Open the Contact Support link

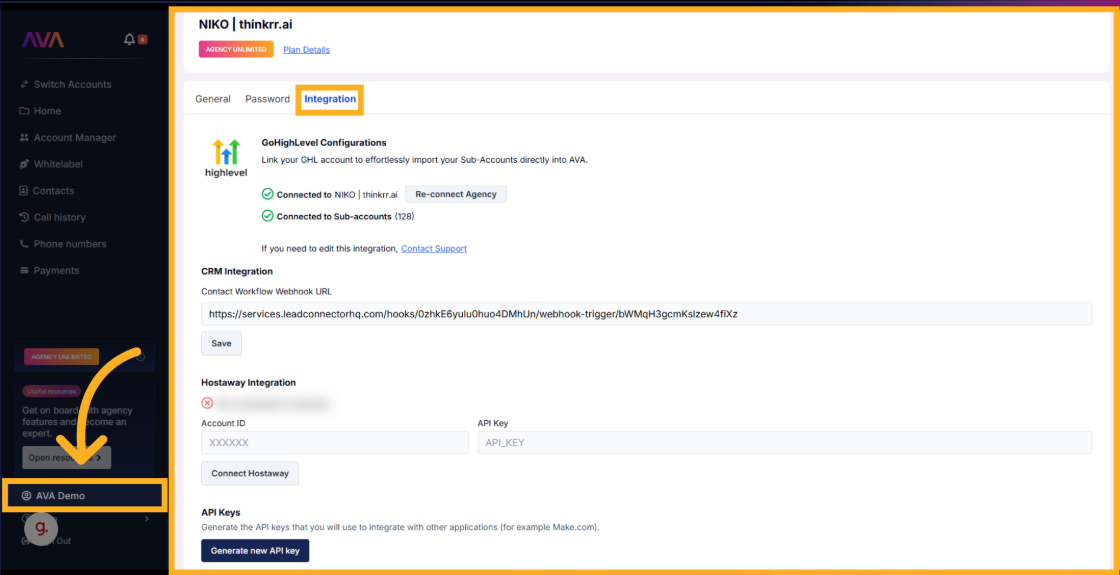coord(434,249)
